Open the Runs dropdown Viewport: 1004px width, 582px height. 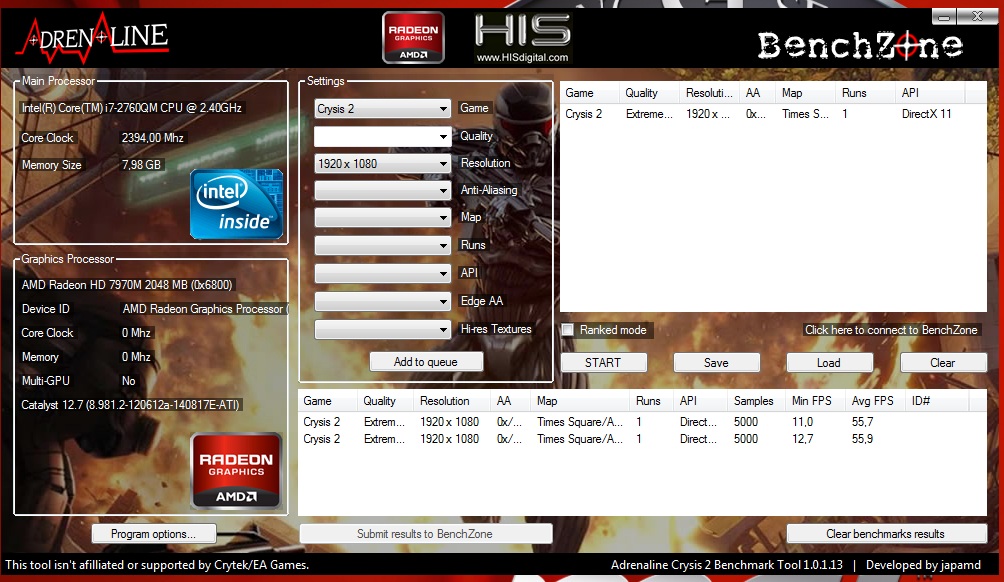click(382, 246)
